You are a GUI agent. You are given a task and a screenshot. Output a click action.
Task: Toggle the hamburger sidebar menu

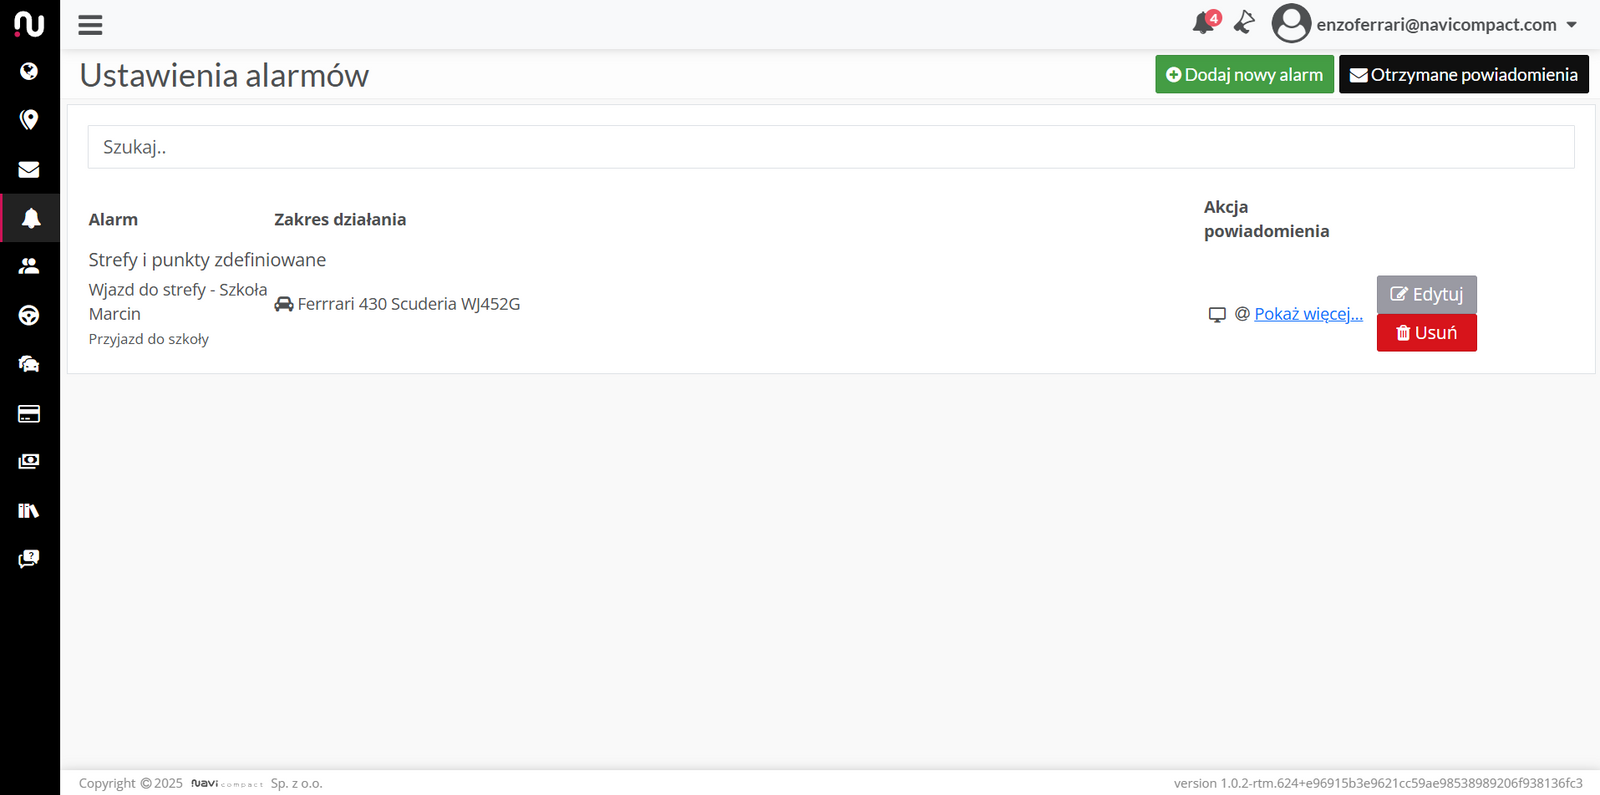90,25
